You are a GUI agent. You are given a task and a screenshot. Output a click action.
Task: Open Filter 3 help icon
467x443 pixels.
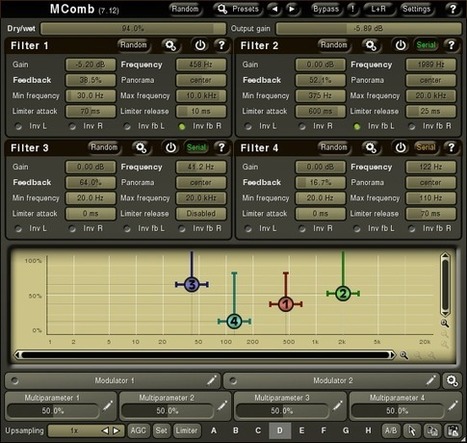(221, 147)
